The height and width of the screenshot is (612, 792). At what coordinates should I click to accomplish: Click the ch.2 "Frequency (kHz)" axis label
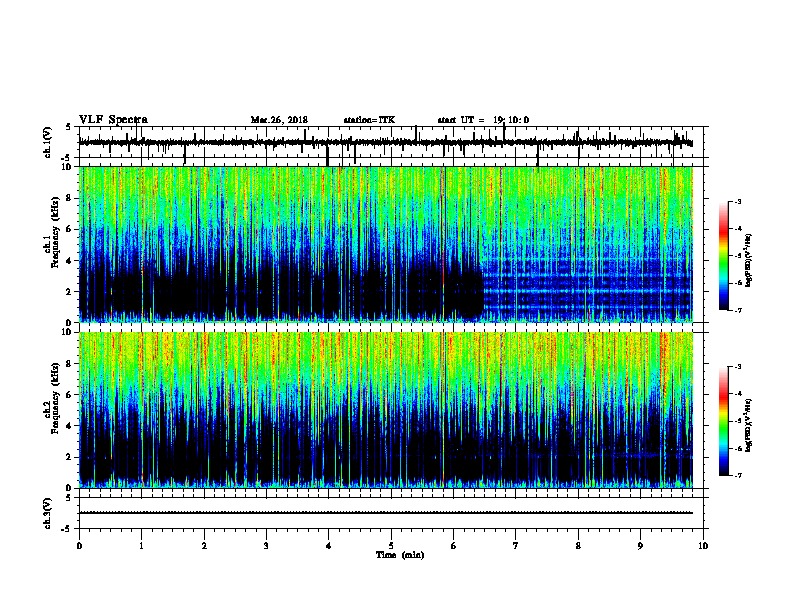[x=55, y=398]
